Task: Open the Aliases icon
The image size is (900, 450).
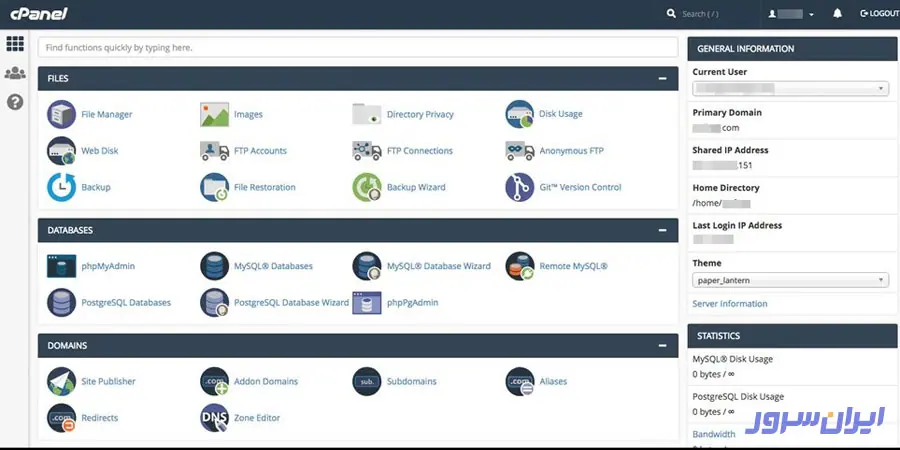Action: point(520,382)
